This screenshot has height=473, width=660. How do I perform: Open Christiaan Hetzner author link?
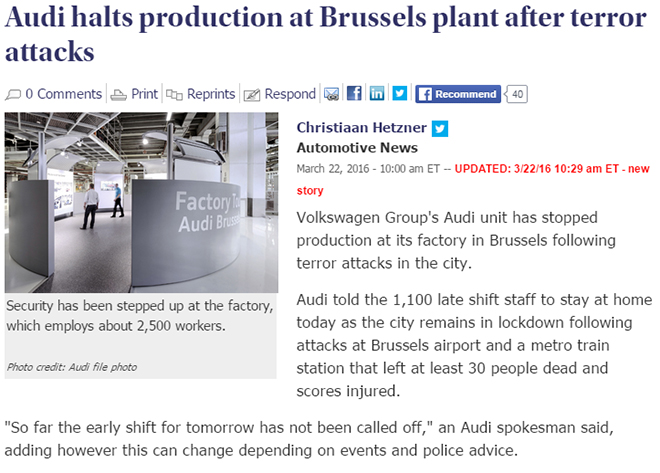tap(362, 128)
